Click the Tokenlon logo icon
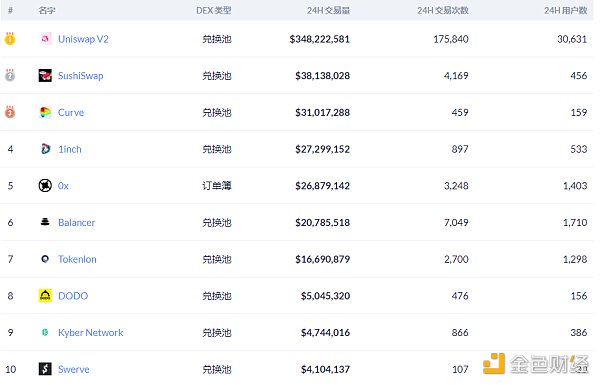 [45, 259]
